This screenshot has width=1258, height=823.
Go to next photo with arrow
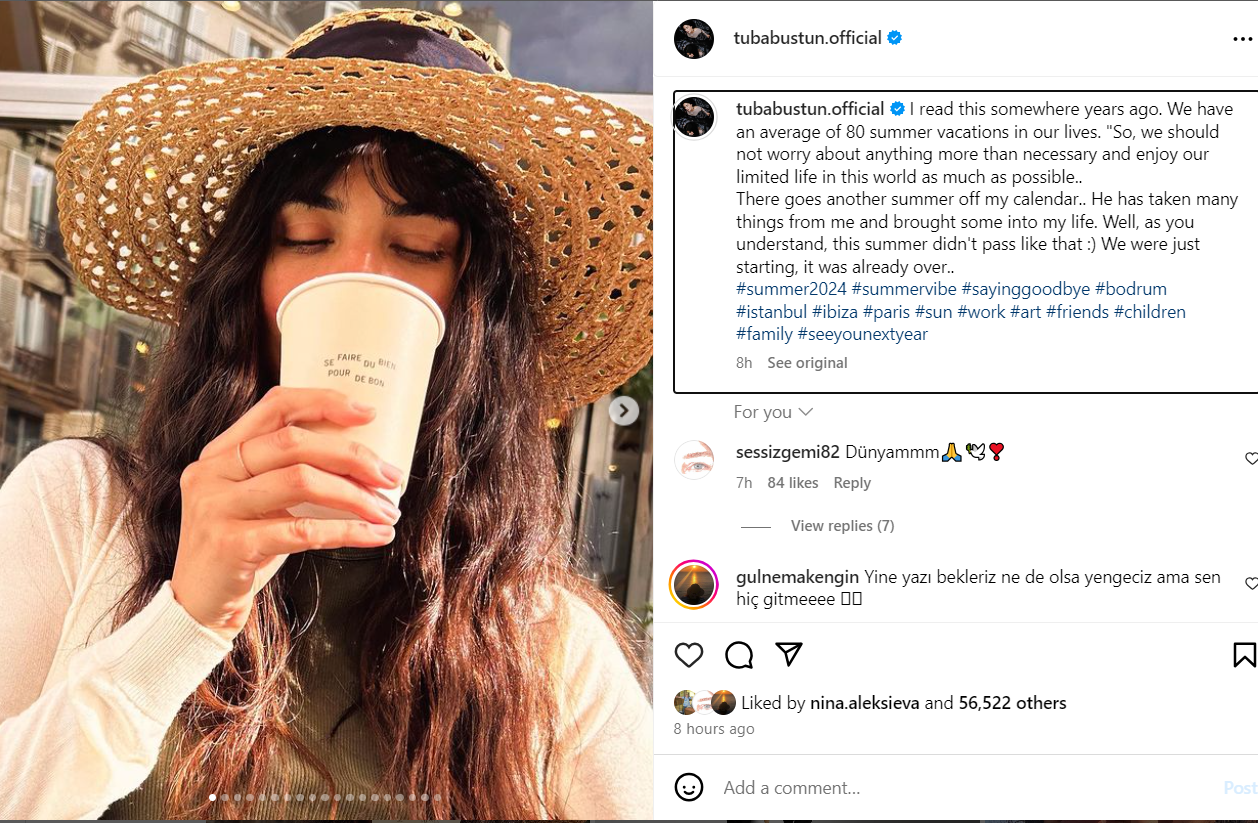click(x=624, y=410)
